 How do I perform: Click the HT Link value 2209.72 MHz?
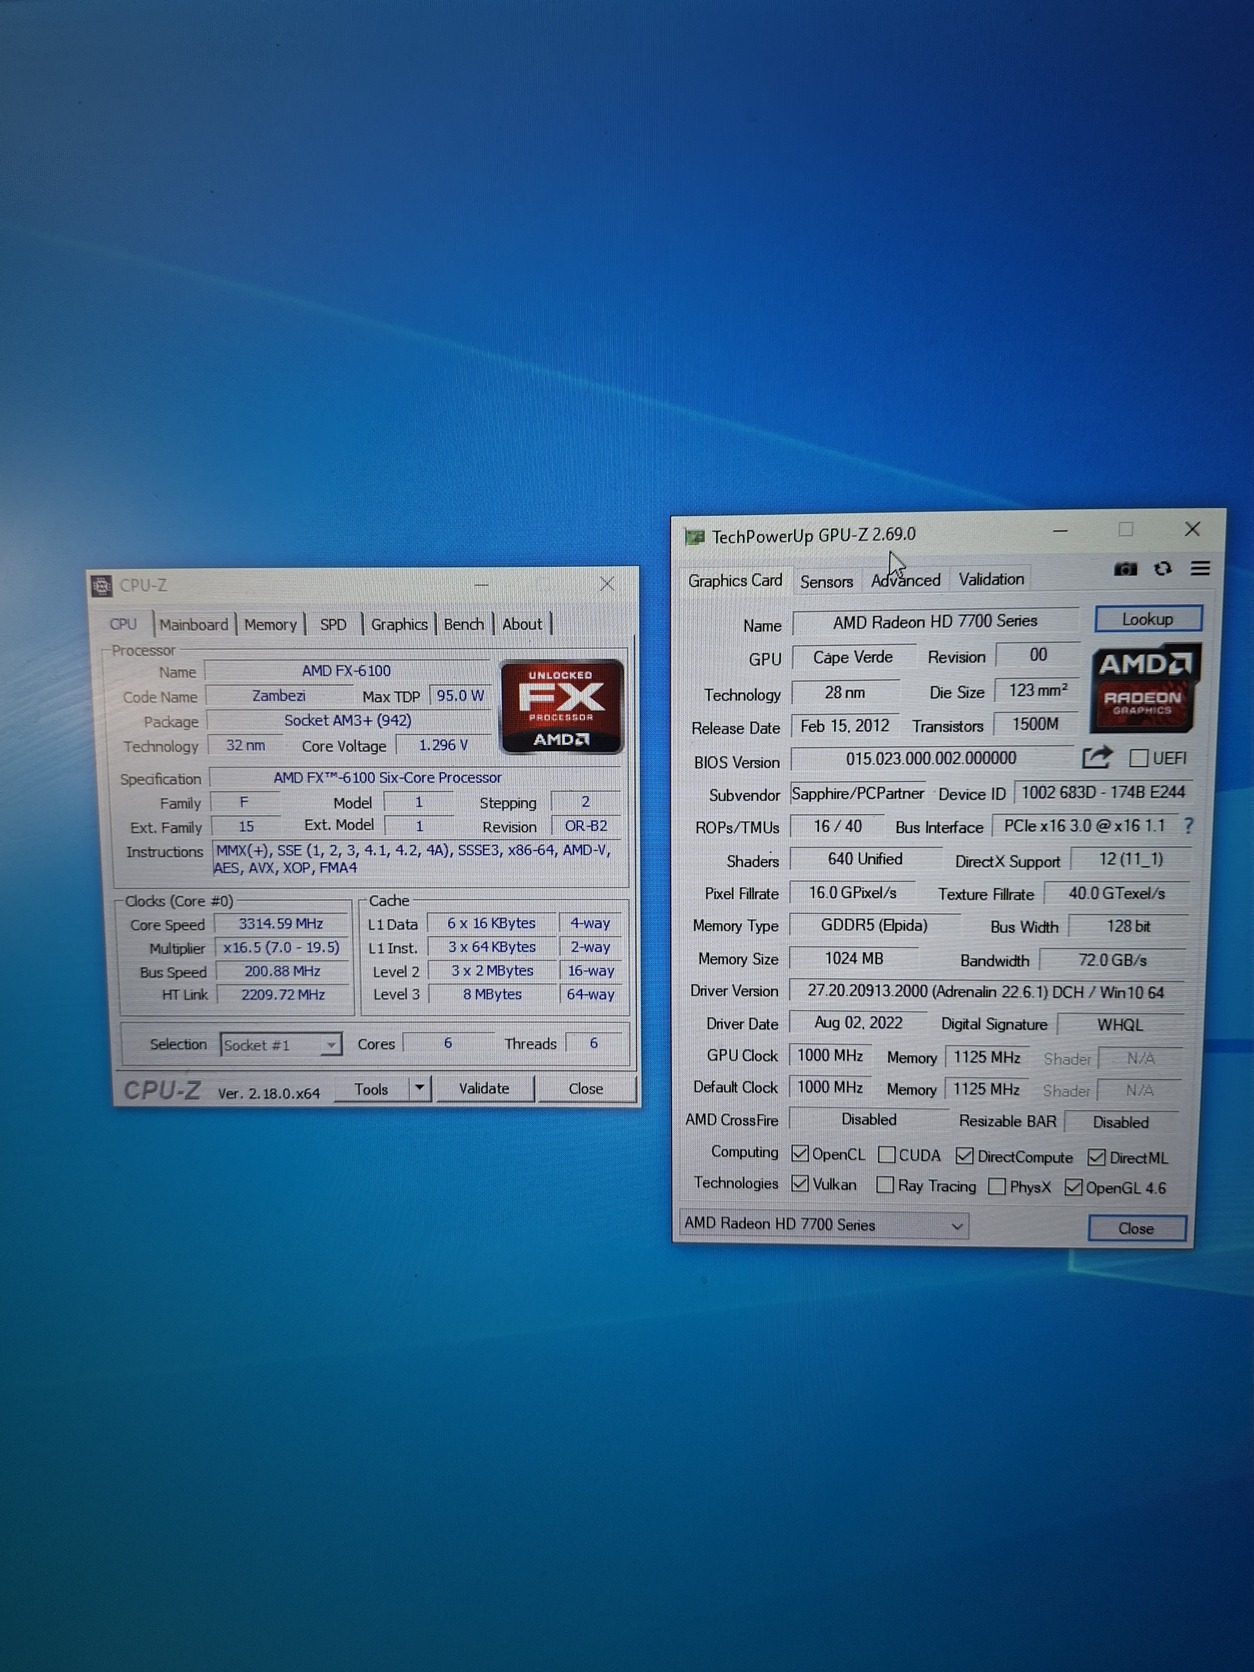282,995
